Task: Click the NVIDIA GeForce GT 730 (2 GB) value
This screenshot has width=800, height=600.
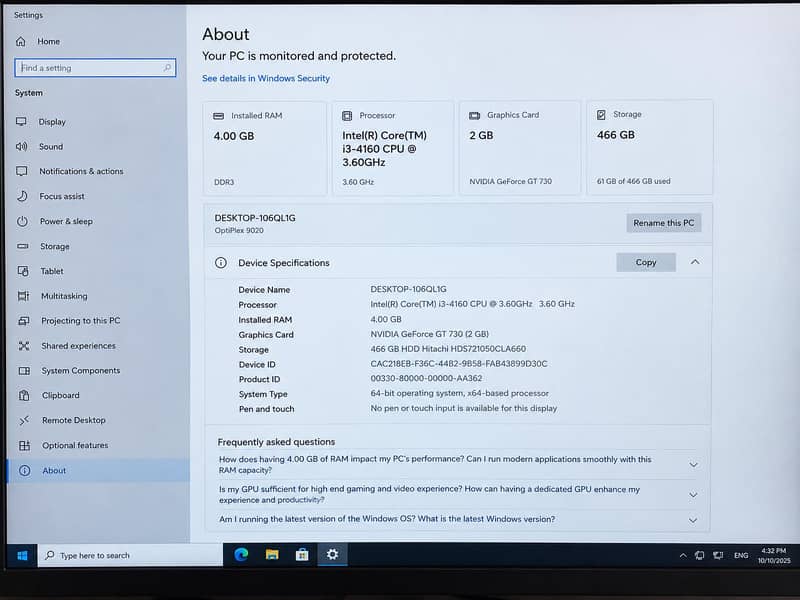Action: (430, 334)
